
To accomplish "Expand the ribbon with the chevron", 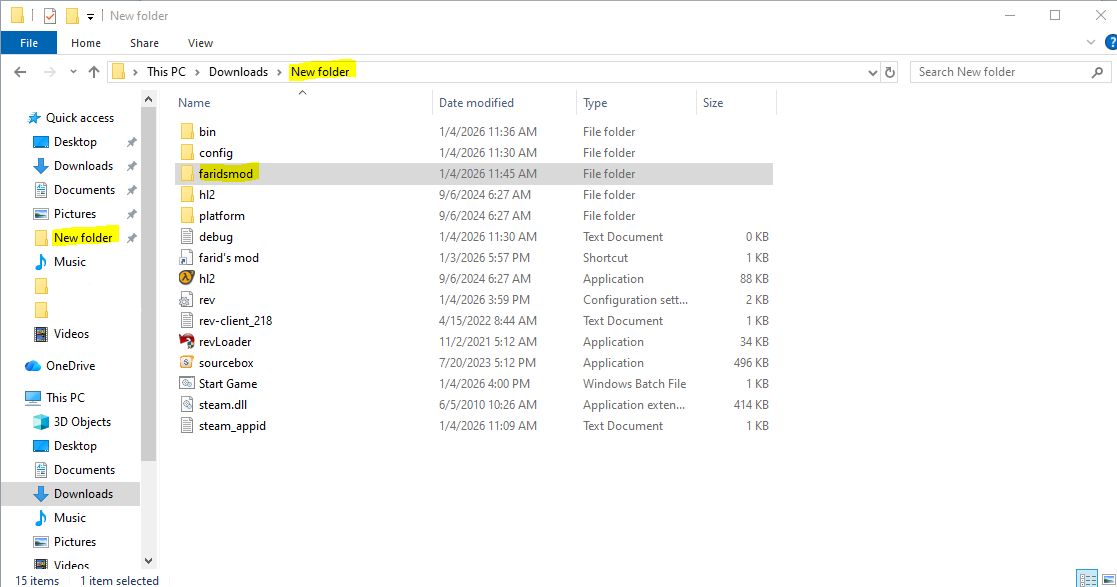I will 1092,42.
